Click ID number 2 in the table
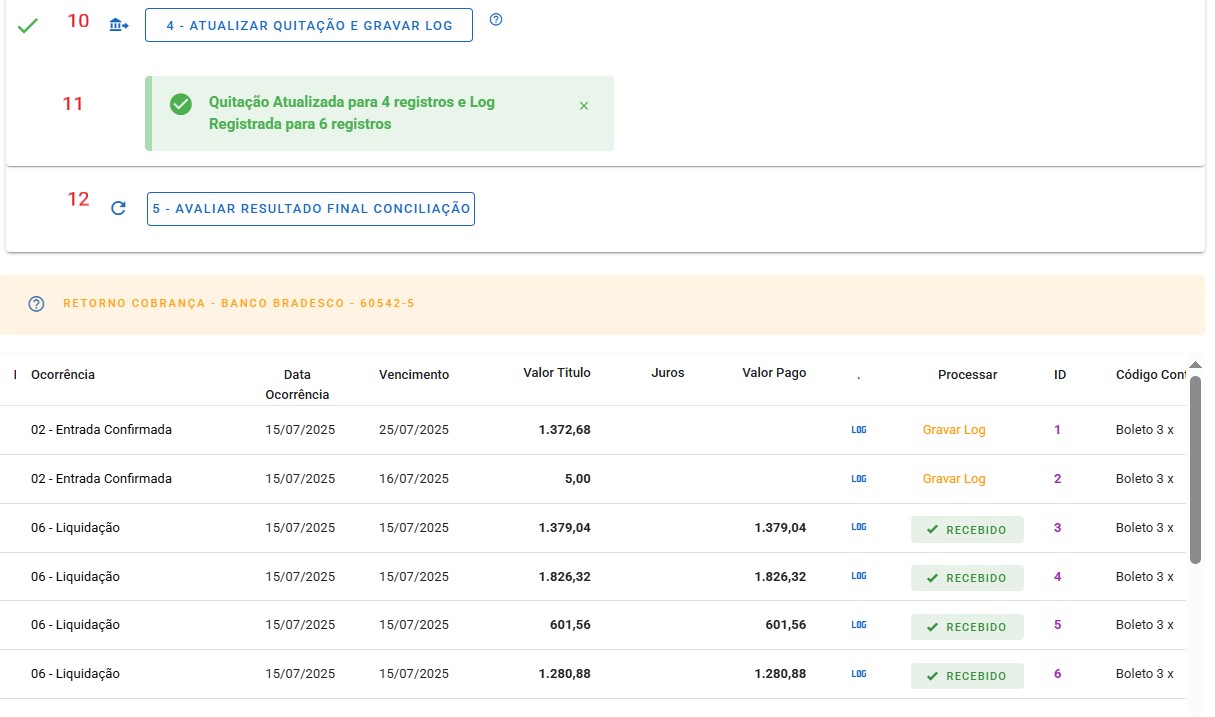Viewport: 1215px width, 717px height. (x=1058, y=479)
